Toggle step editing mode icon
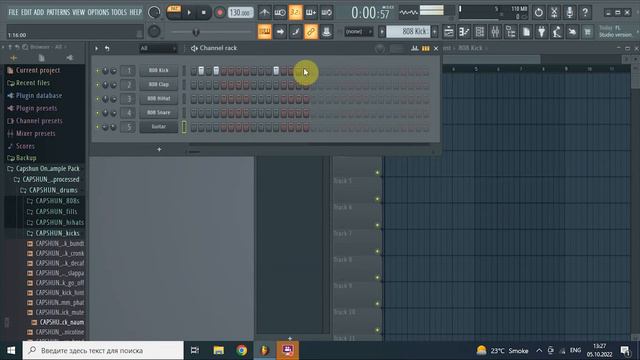The height and width of the screenshot is (360, 640). [296, 31]
